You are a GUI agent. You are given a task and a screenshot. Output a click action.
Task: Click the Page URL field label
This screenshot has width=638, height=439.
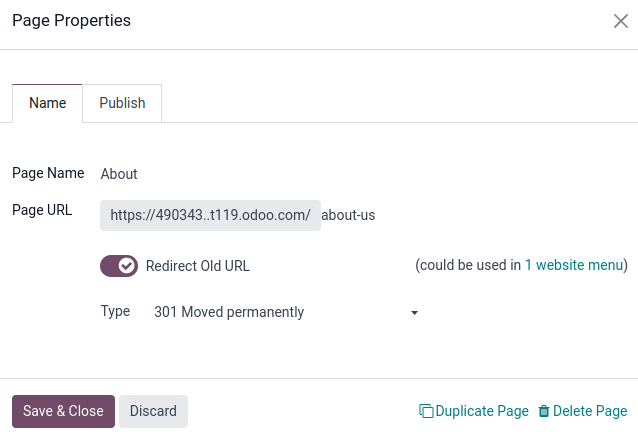pyautogui.click(x=42, y=210)
